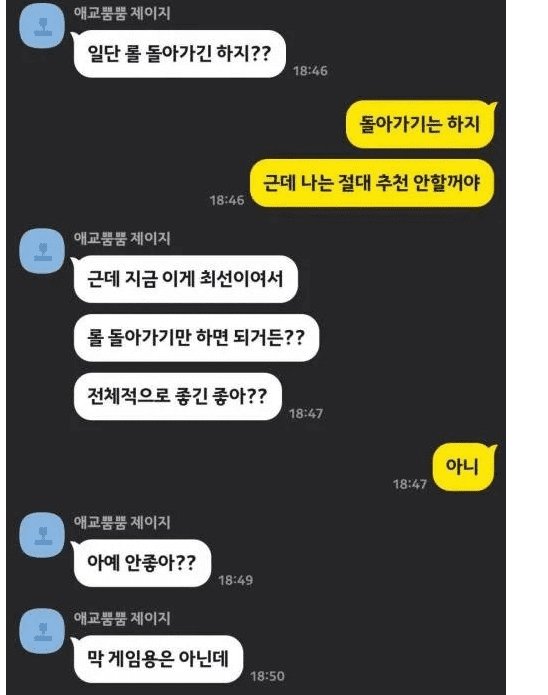
Task: Select sender name above '일단 롤 돌아가긴 하지??'
Action: click(x=122, y=13)
